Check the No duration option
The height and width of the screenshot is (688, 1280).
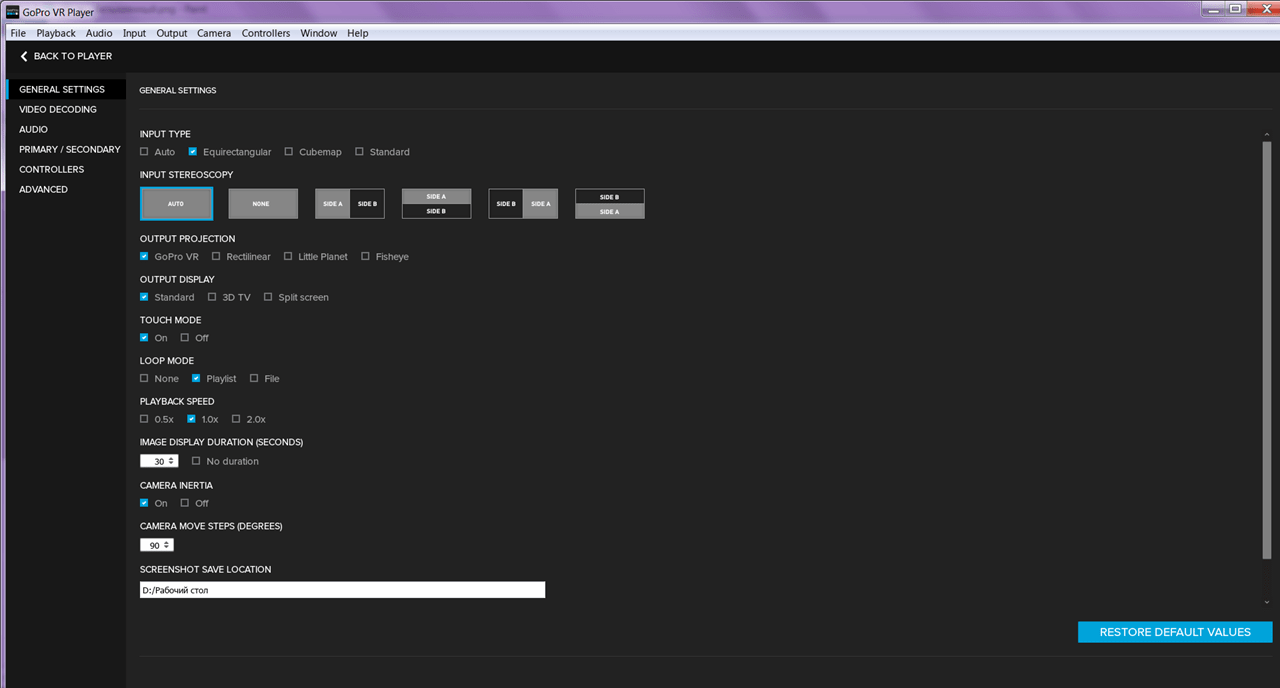pos(196,461)
